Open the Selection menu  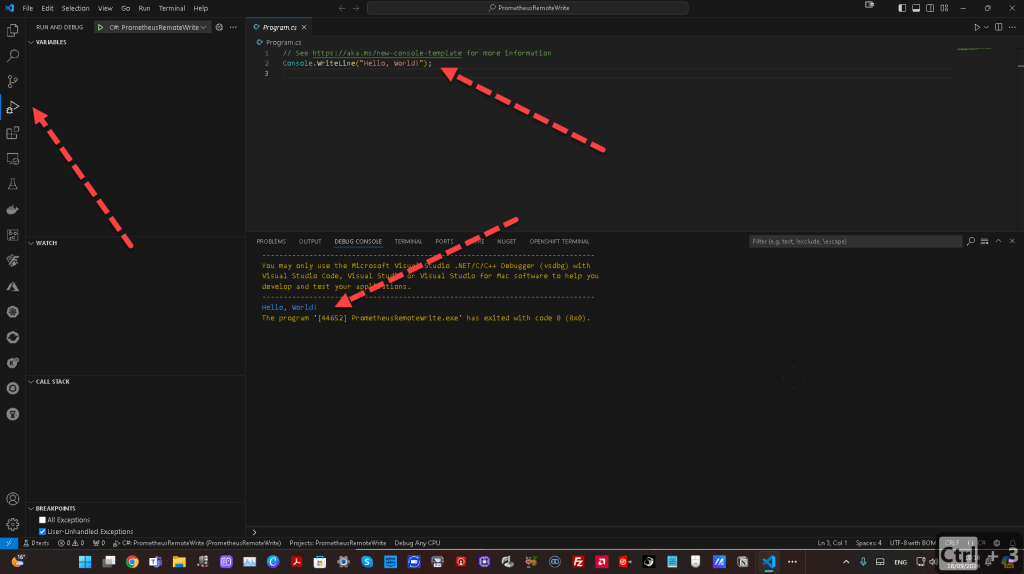75,8
